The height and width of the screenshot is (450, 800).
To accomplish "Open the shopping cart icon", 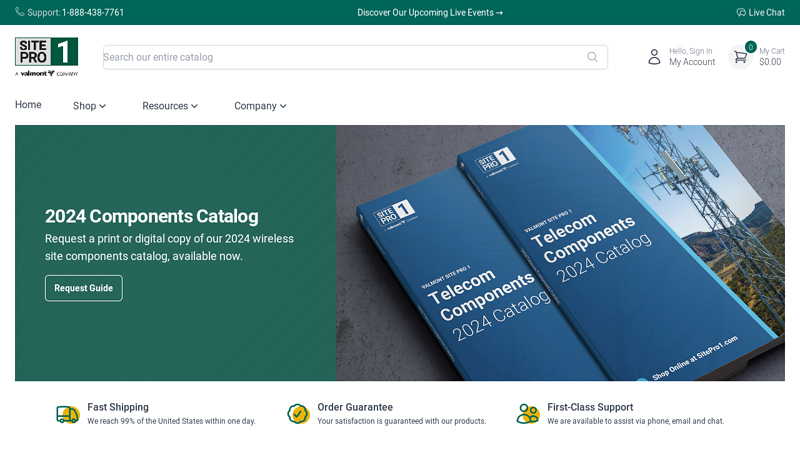I will point(740,57).
